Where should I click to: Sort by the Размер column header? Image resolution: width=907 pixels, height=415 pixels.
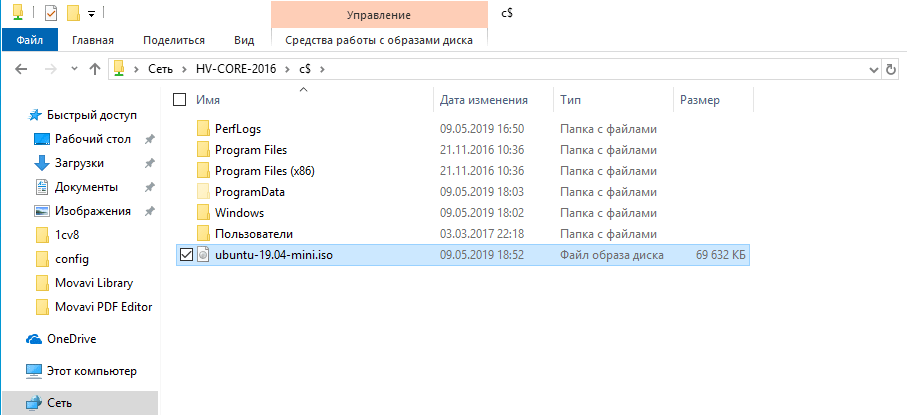click(x=700, y=100)
